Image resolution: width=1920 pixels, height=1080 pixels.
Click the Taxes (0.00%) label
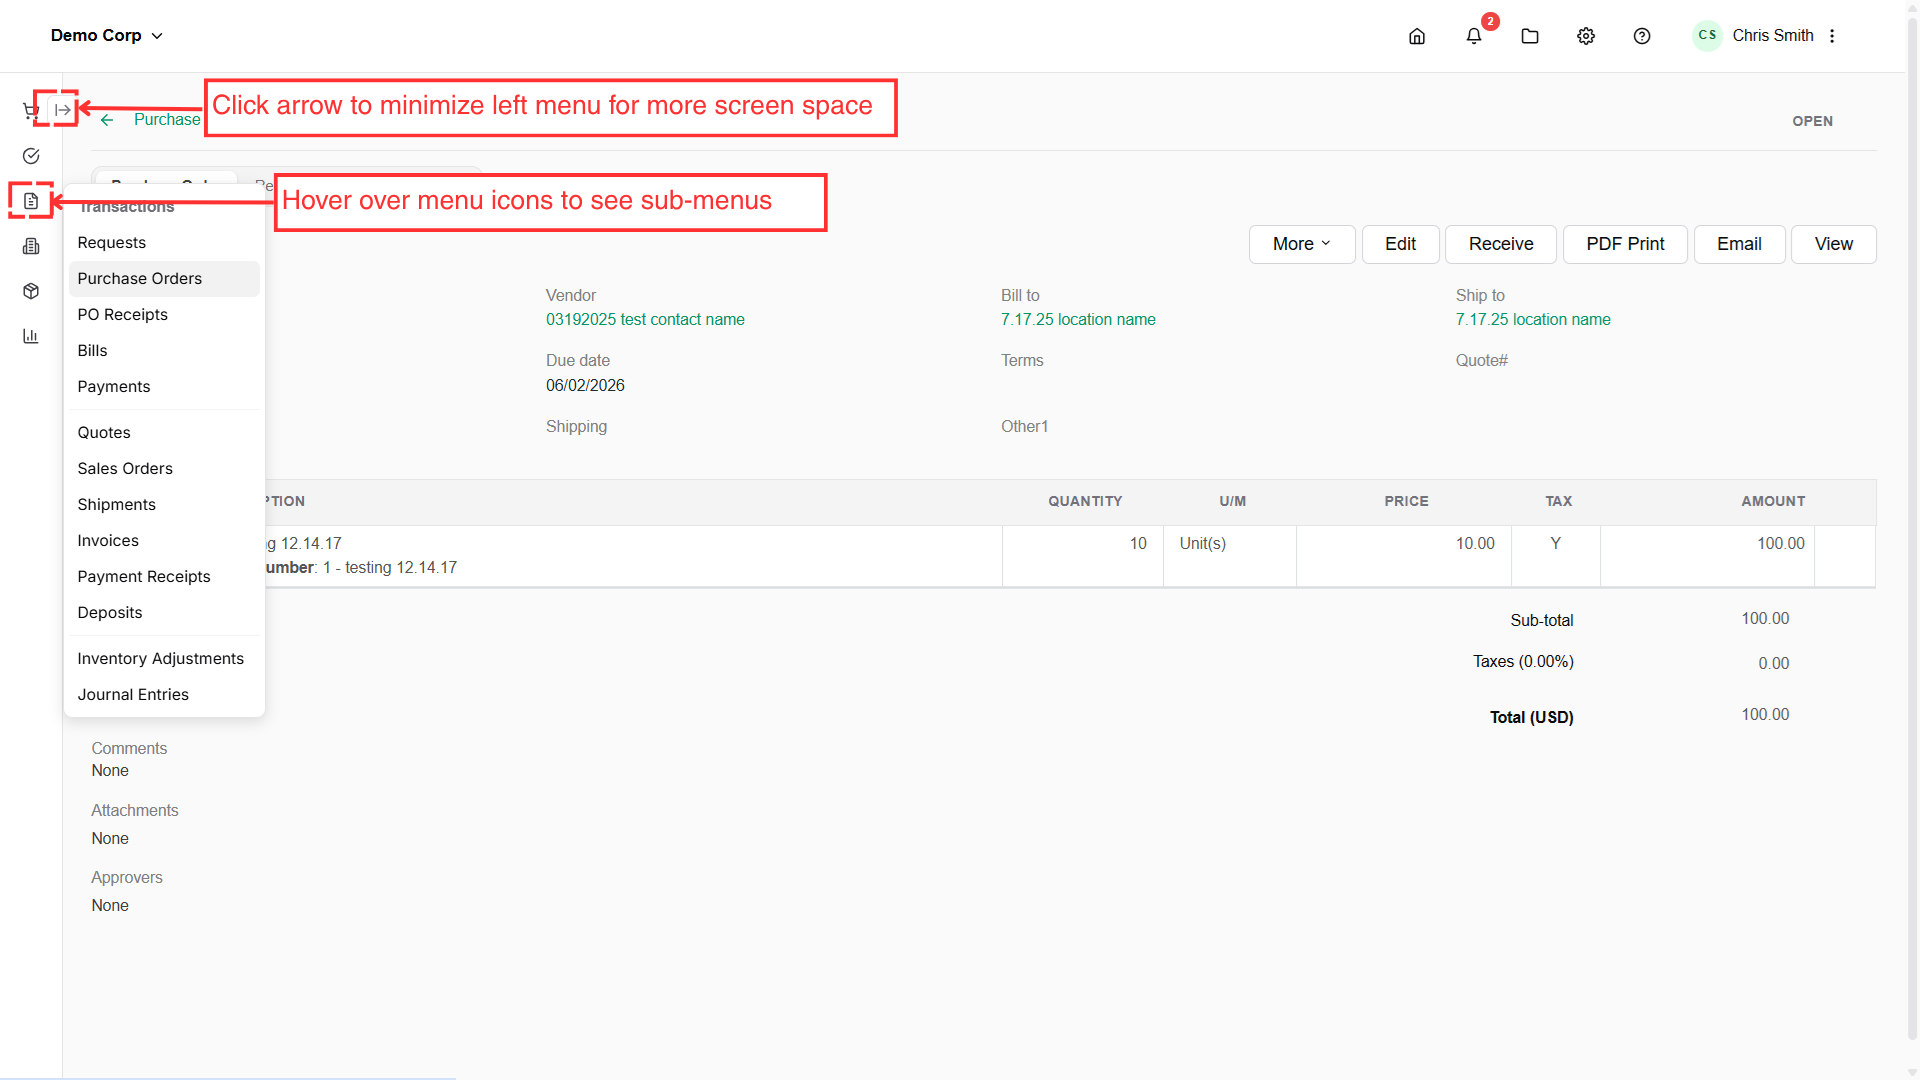coord(1523,662)
